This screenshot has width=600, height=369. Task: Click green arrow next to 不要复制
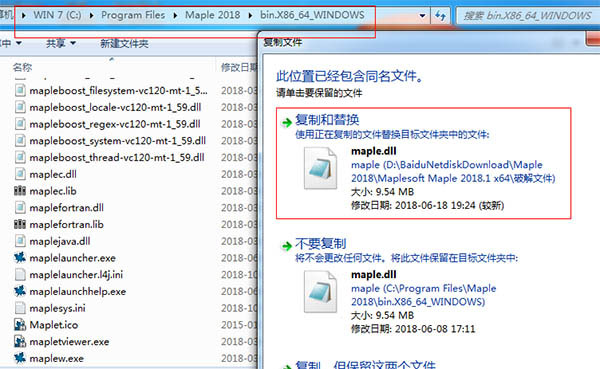point(286,246)
